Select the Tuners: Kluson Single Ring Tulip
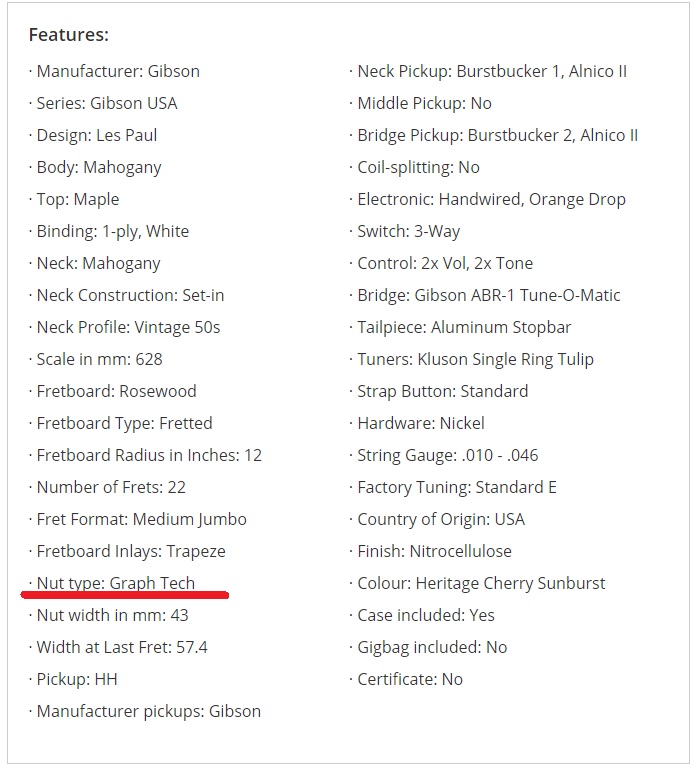The width and height of the screenshot is (696, 768). point(472,359)
